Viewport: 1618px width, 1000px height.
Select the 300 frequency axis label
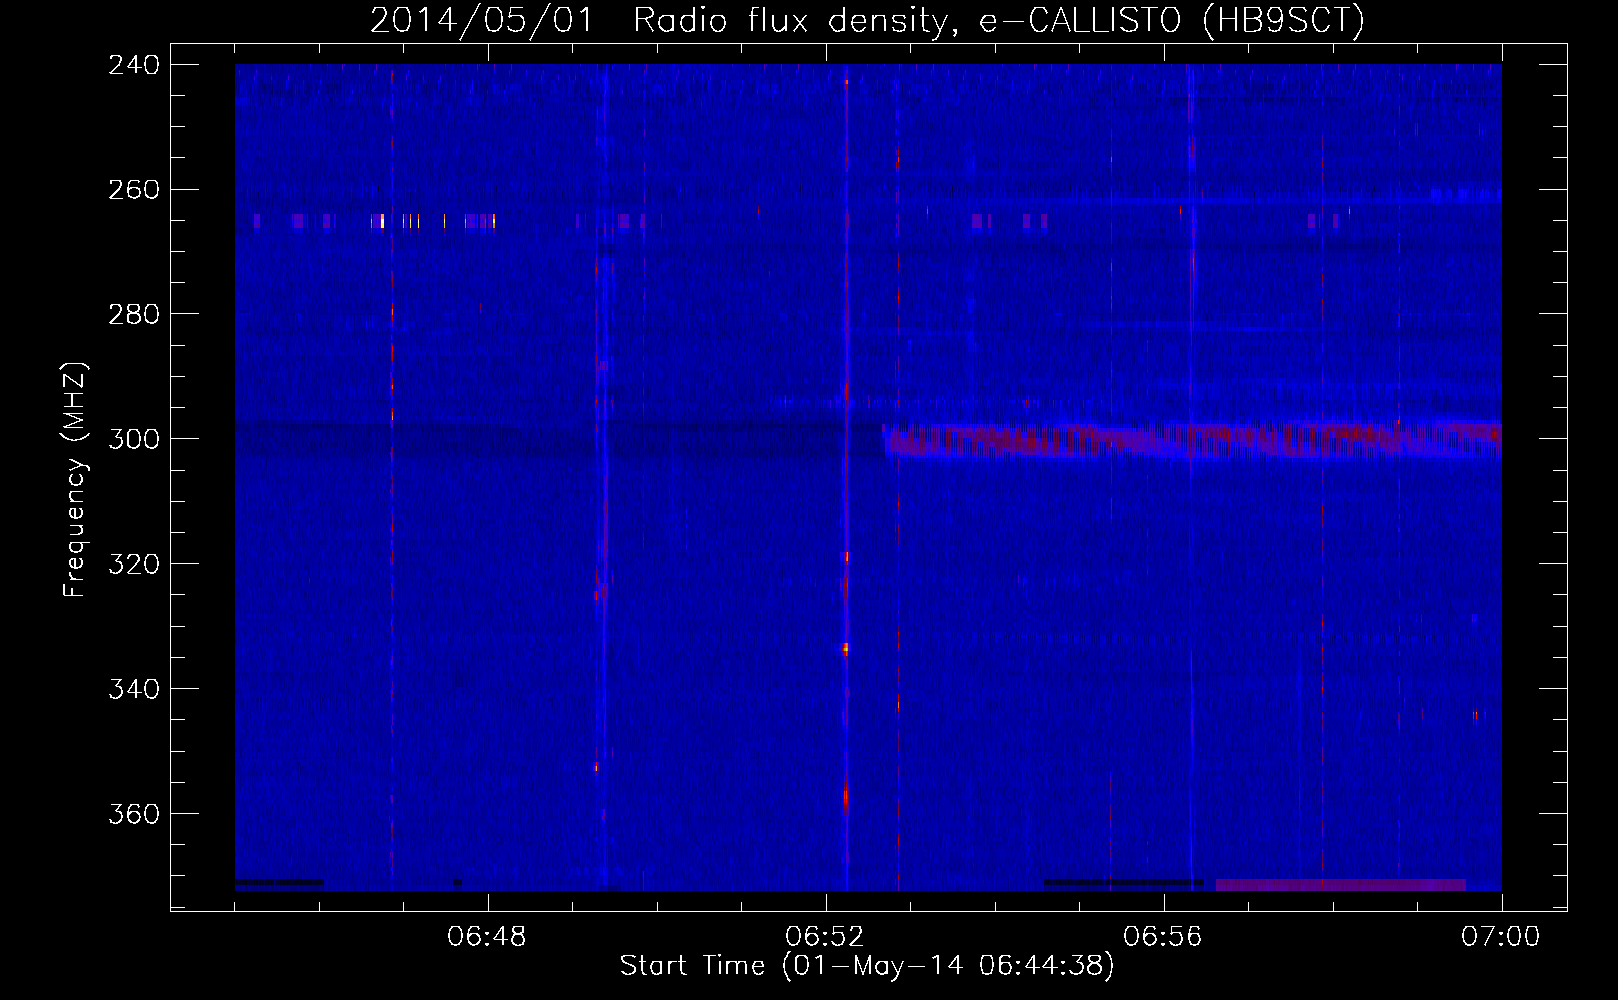coord(133,439)
